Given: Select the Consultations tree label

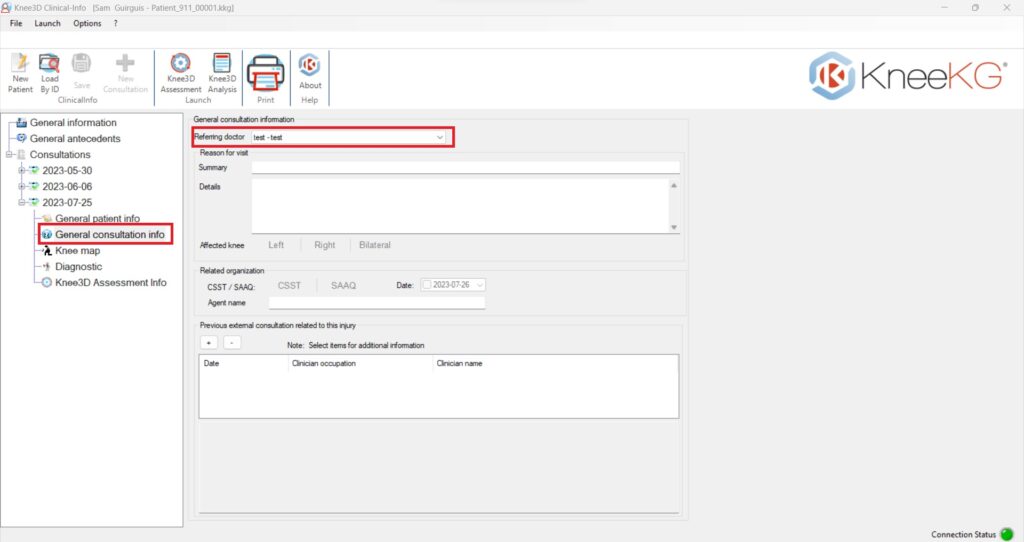Looking at the screenshot, I should click(60, 155).
